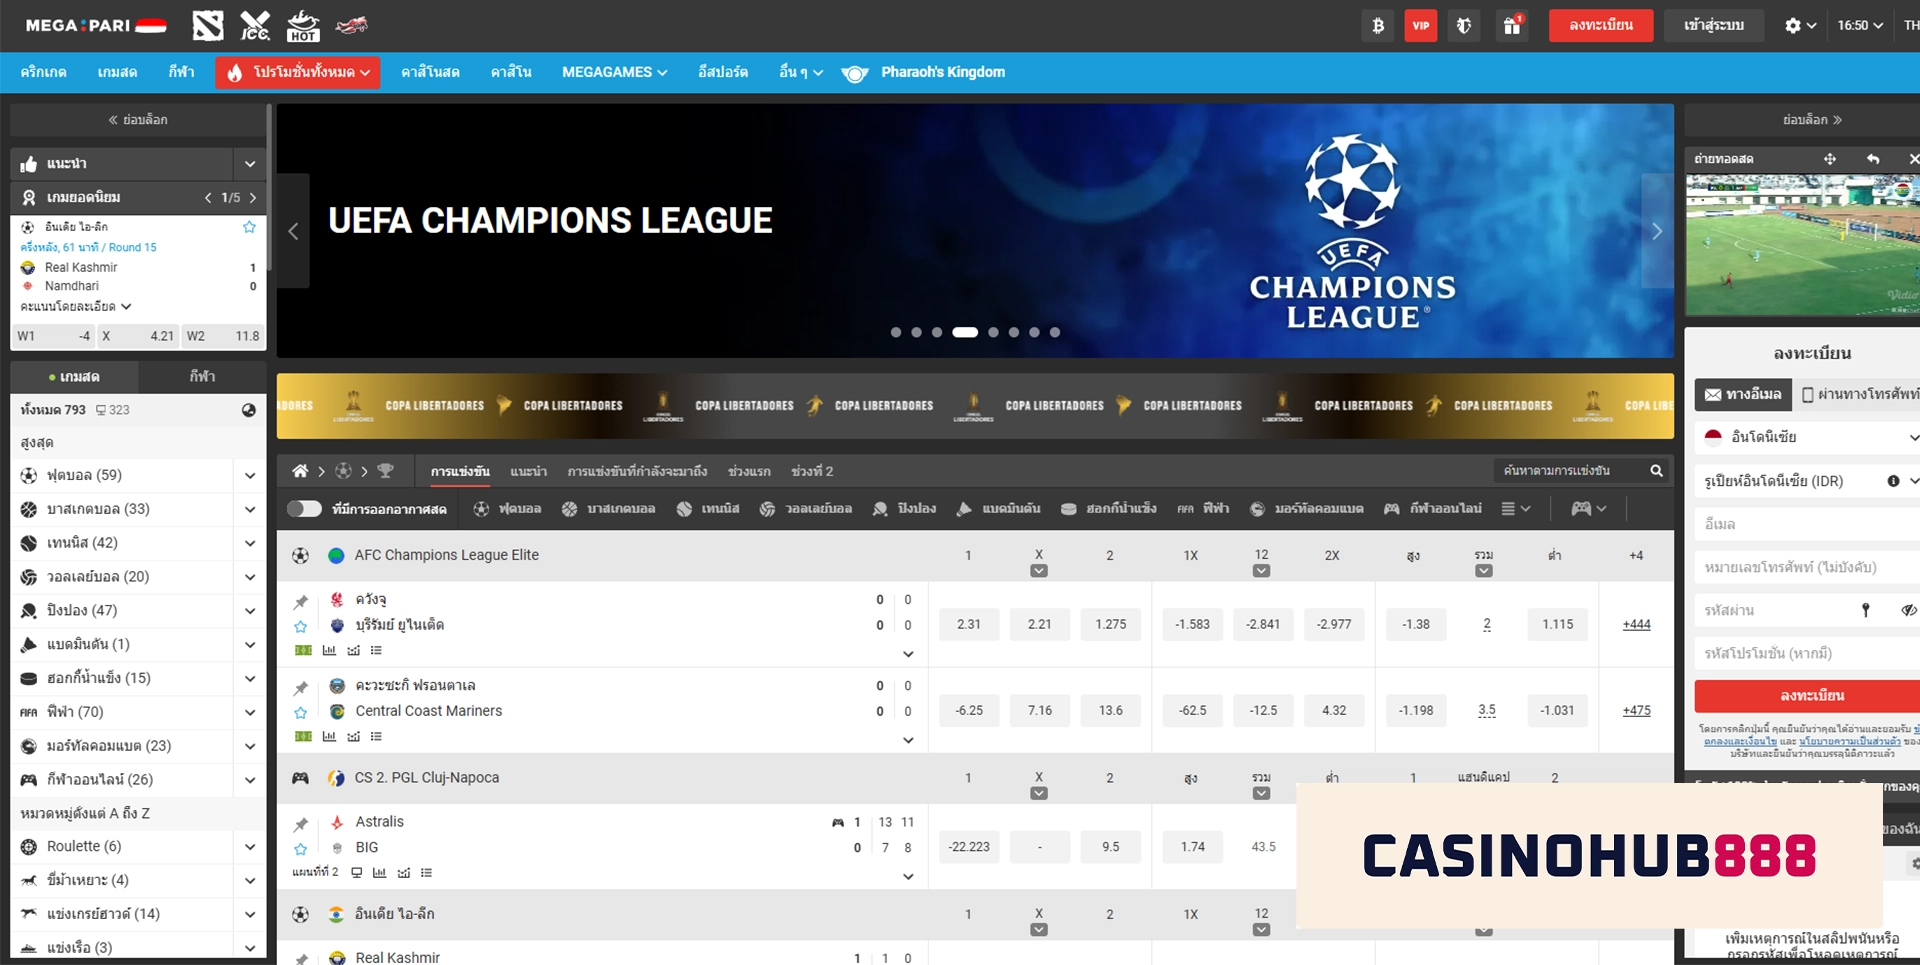Go to next popular game page
The width and height of the screenshot is (1920, 965).
click(x=253, y=198)
